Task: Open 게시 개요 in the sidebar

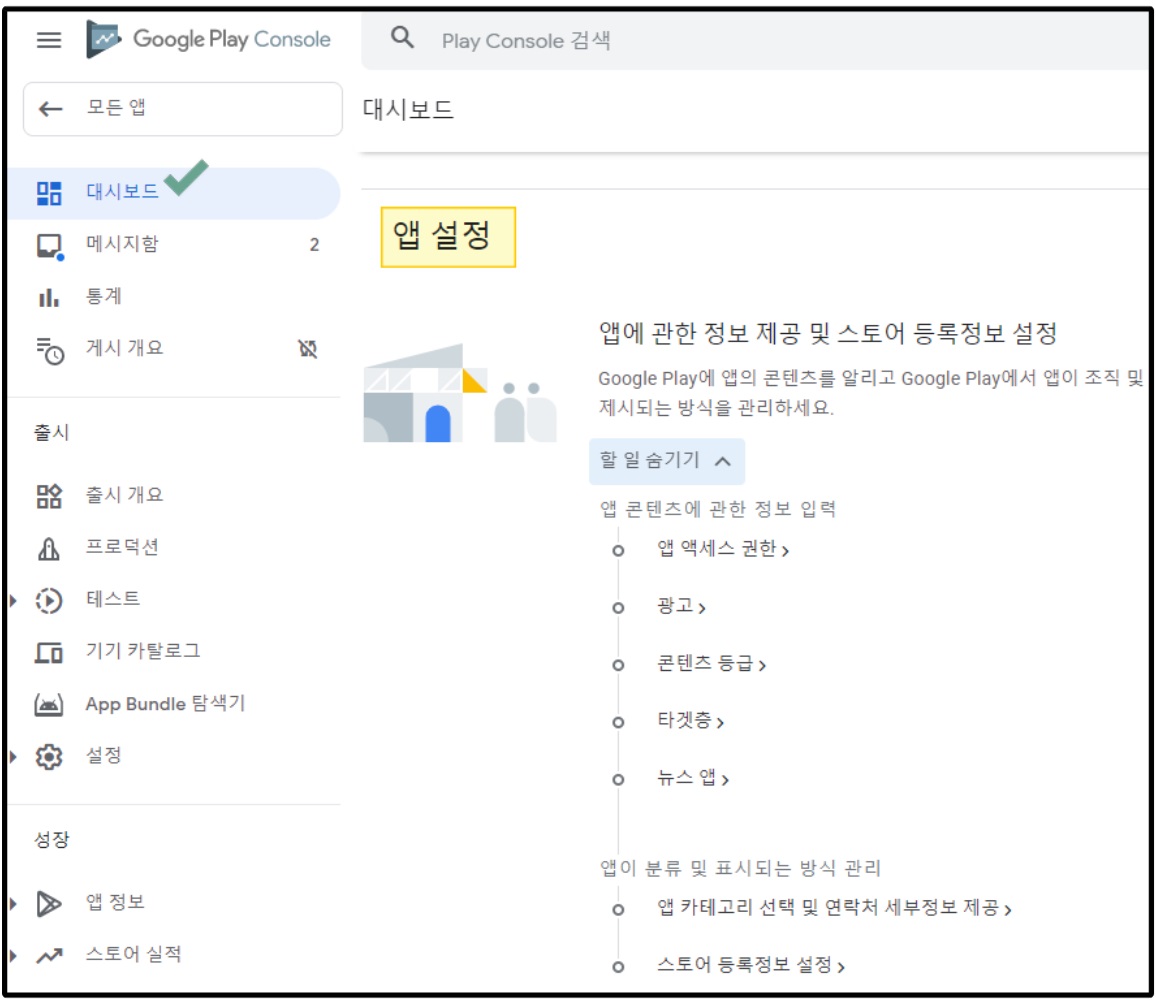Action: pyautogui.click(x=175, y=349)
